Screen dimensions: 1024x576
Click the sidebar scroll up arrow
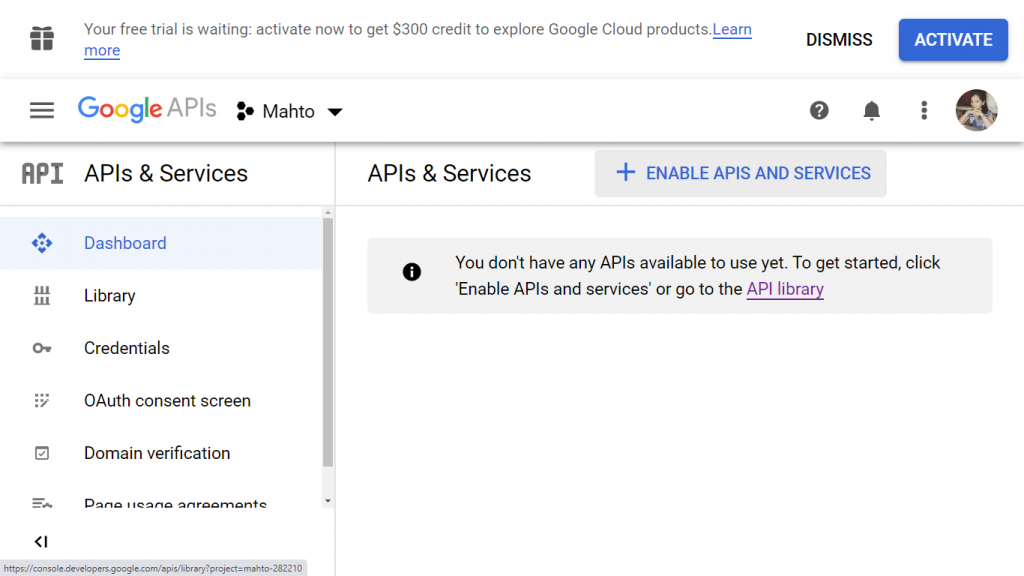point(328,212)
